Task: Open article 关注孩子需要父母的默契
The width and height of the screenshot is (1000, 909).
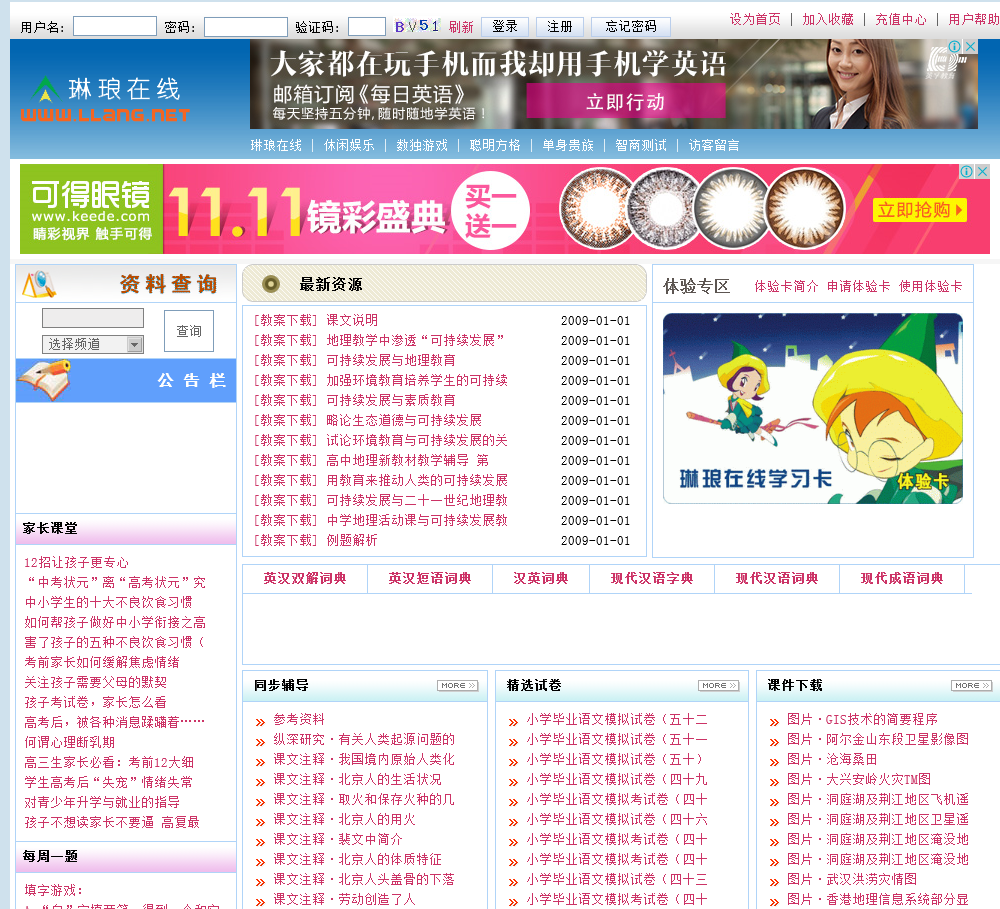Action: point(96,683)
